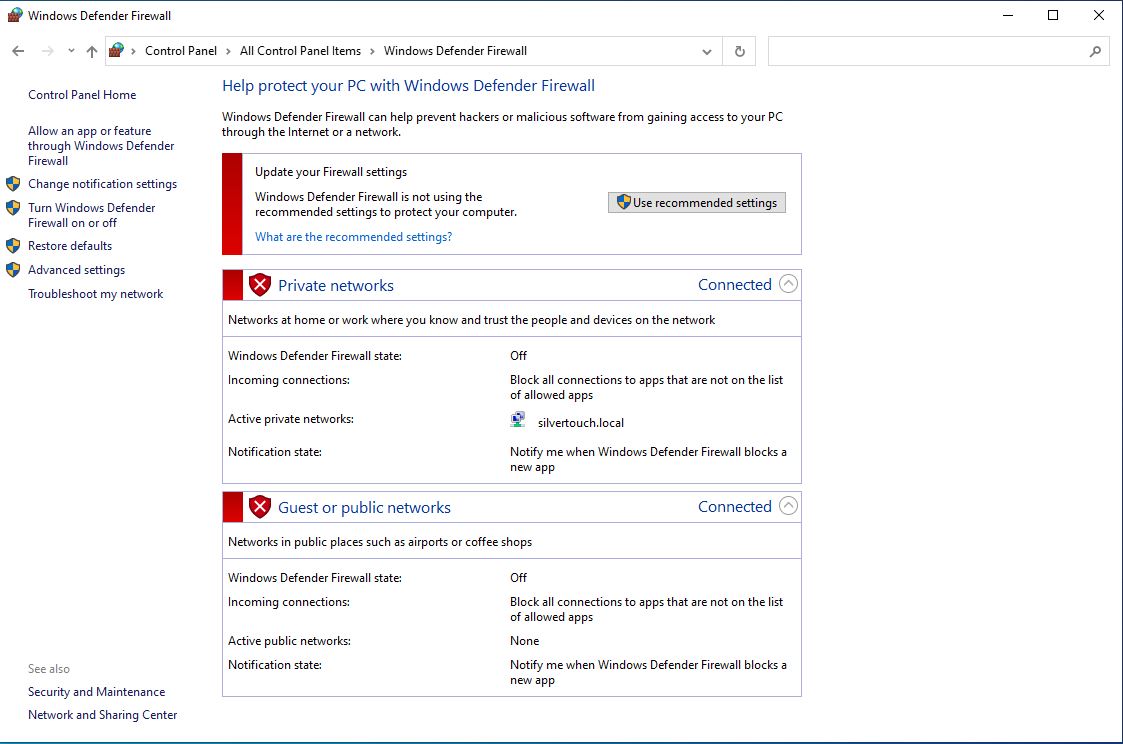Image resolution: width=1123 pixels, height=744 pixels.
Task: Click Connected status for Guest or public networks
Action: pyautogui.click(x=735, y=507)
